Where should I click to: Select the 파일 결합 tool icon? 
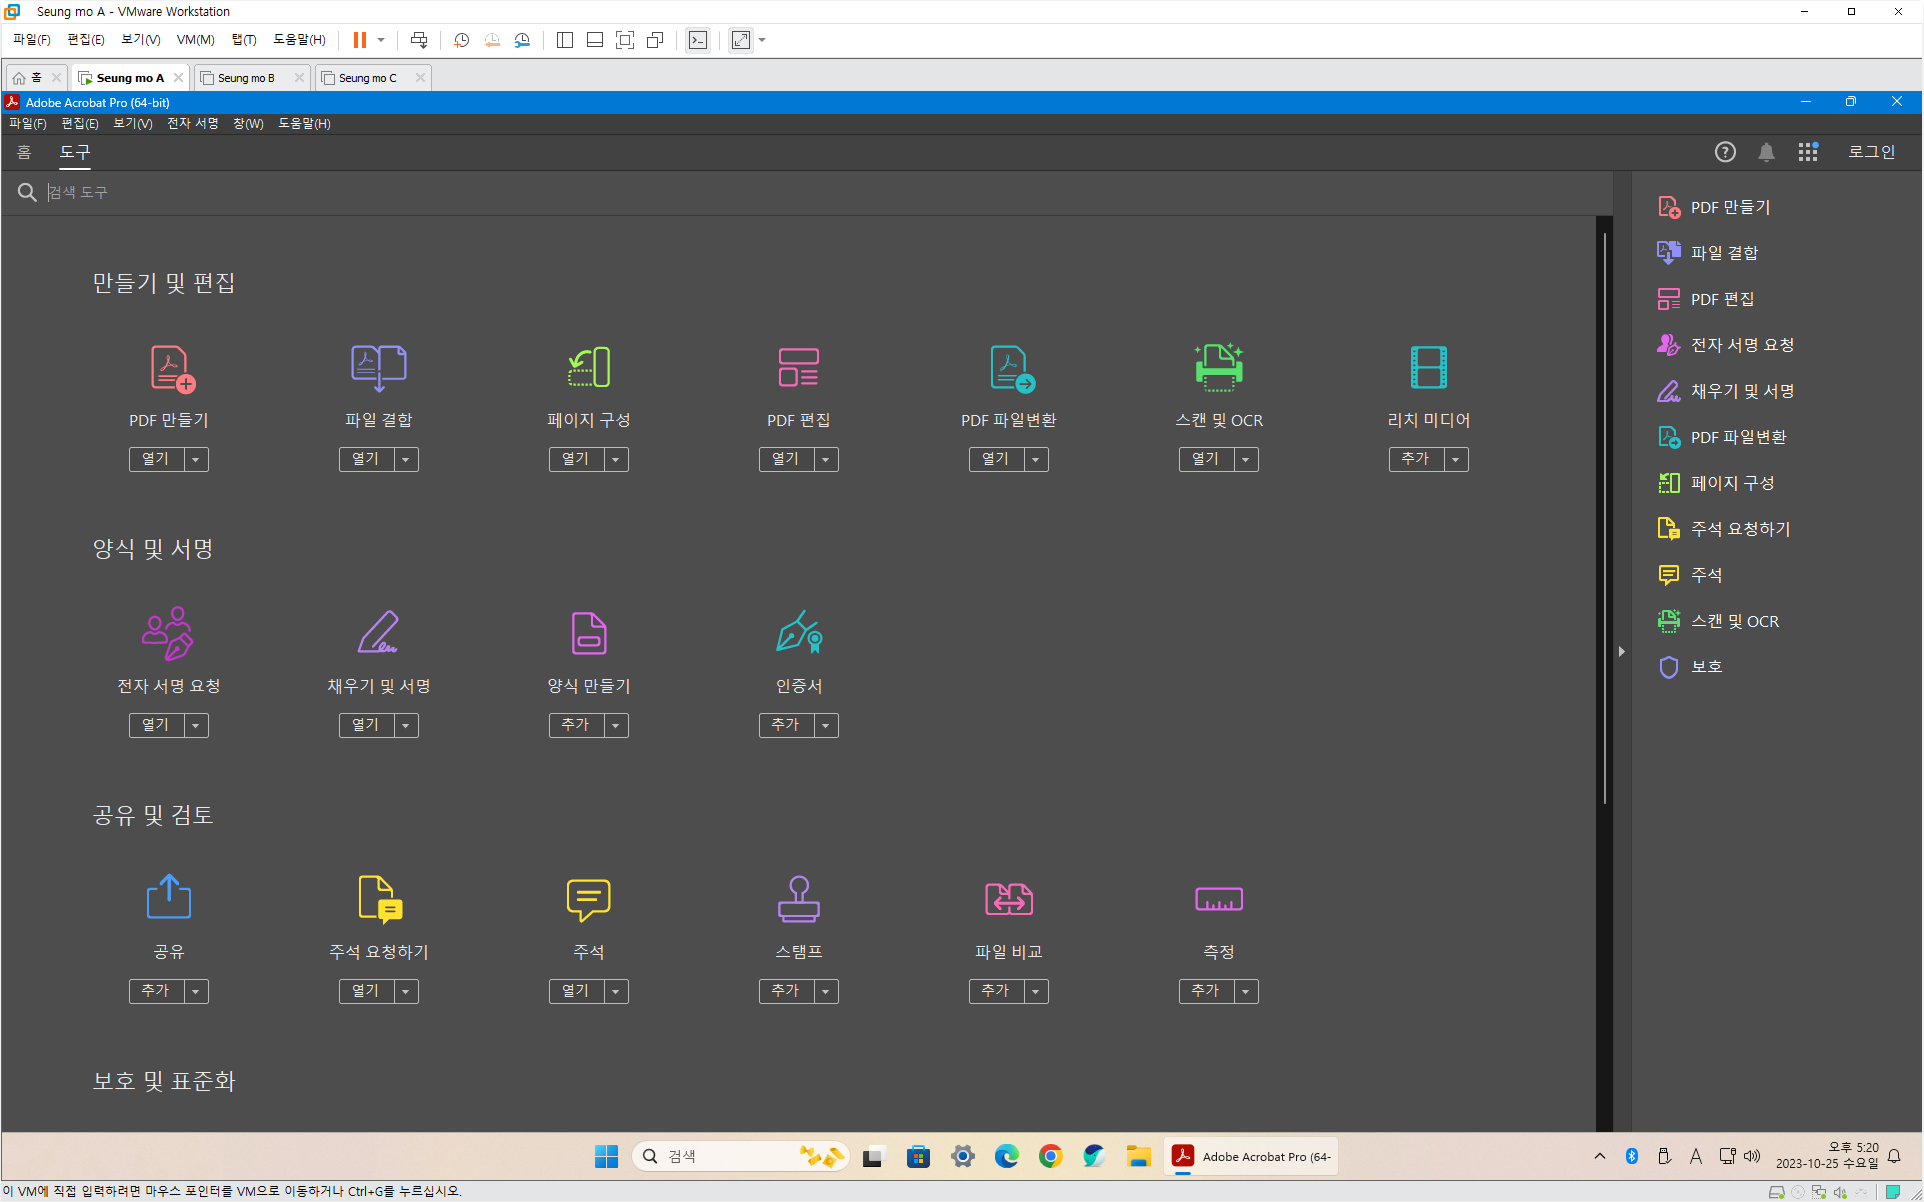(x=378, y=368)
